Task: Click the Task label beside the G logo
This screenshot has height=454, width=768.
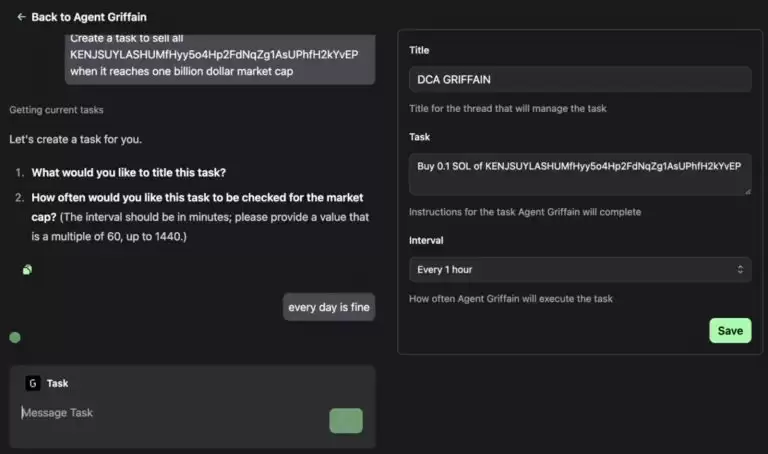Action: pos(58,383)
